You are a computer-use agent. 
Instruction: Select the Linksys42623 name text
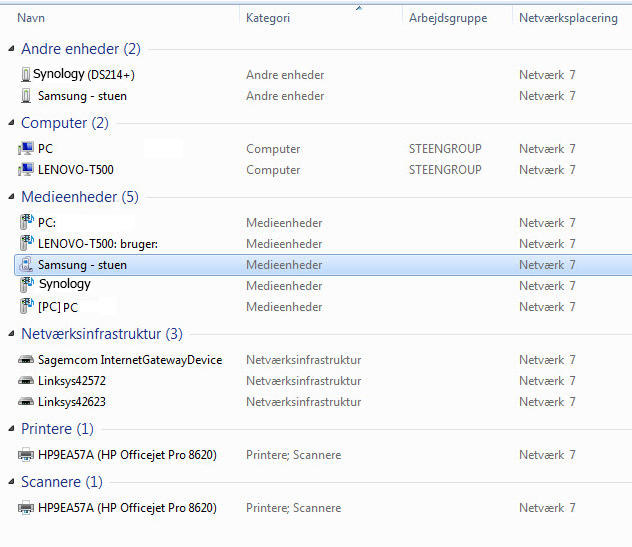[72, 401]
